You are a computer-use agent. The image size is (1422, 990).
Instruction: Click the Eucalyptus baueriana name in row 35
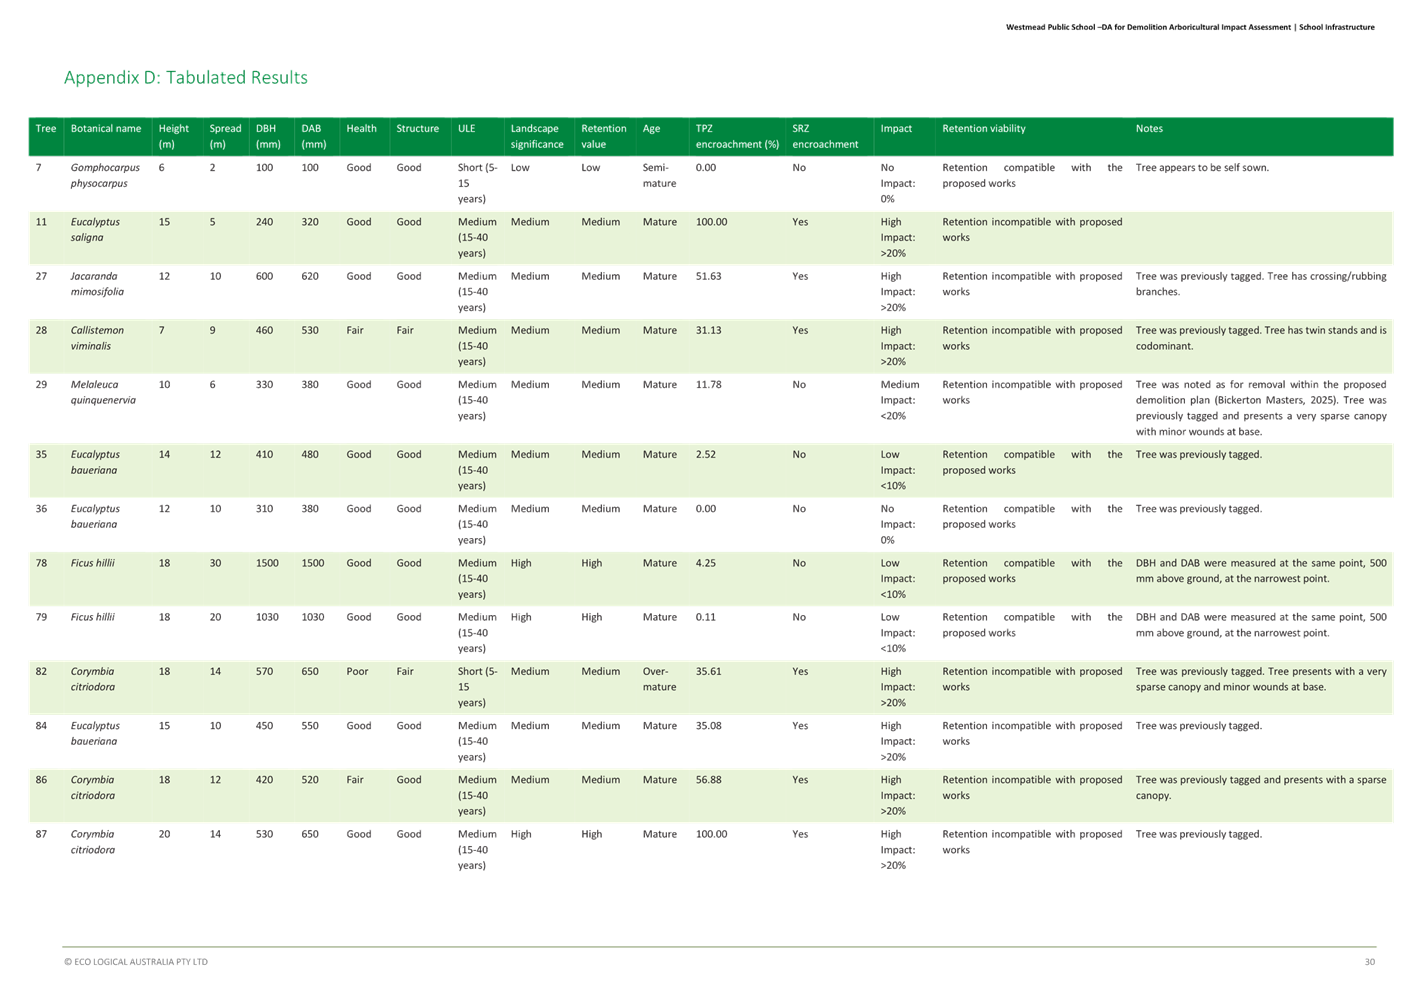pyautogui.click(x=95, y=462)
